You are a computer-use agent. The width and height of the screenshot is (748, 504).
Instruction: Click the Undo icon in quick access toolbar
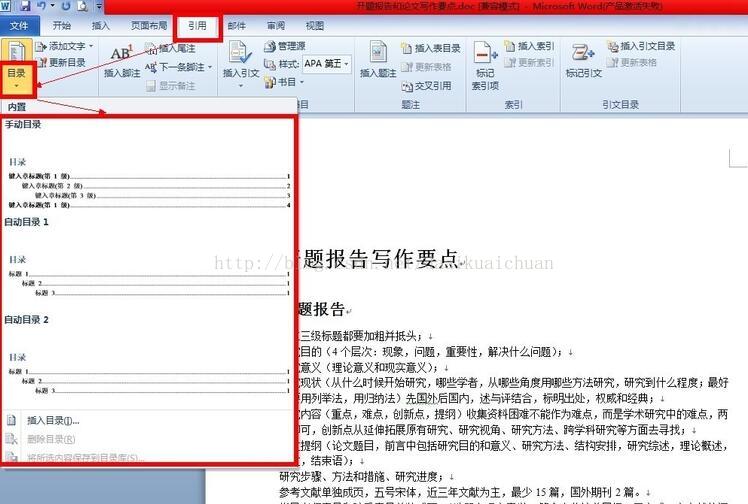(x=42, y=6)
